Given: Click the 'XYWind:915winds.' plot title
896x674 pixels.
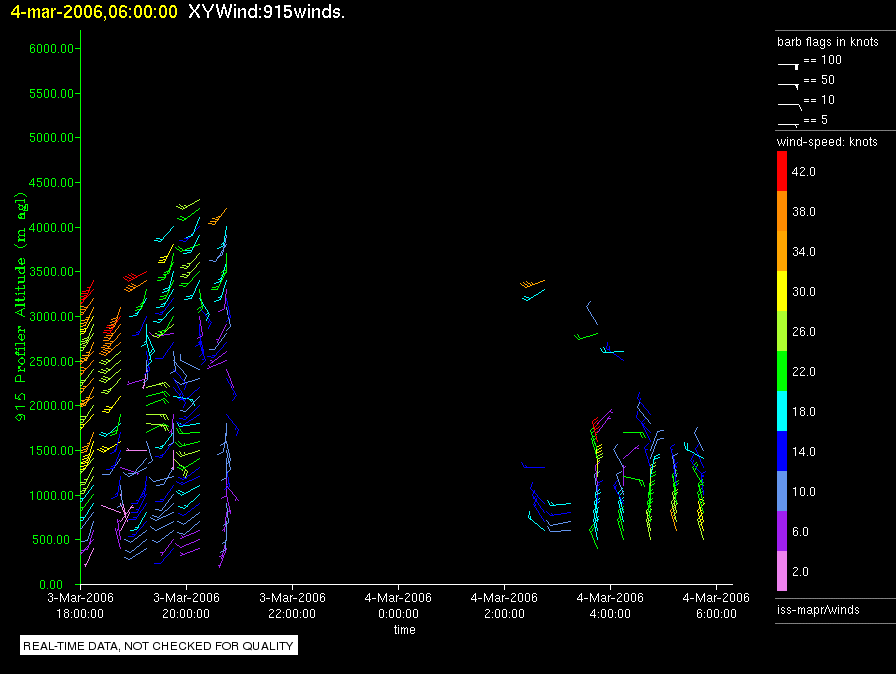Looking at the screenshot, I should coord(267,12).
